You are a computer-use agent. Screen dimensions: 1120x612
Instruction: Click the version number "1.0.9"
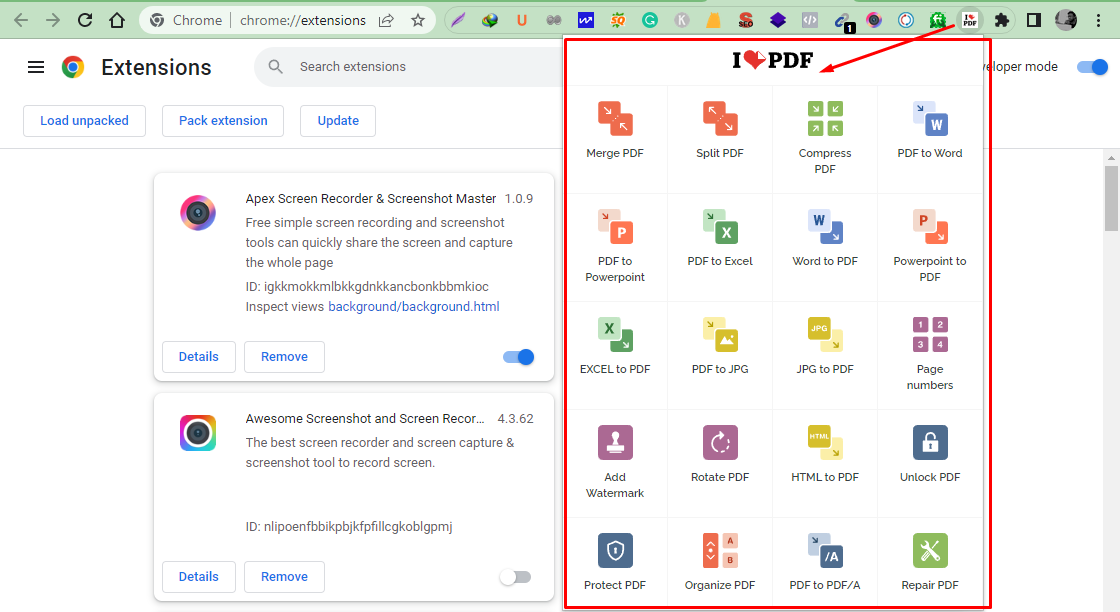coord(519,199)
